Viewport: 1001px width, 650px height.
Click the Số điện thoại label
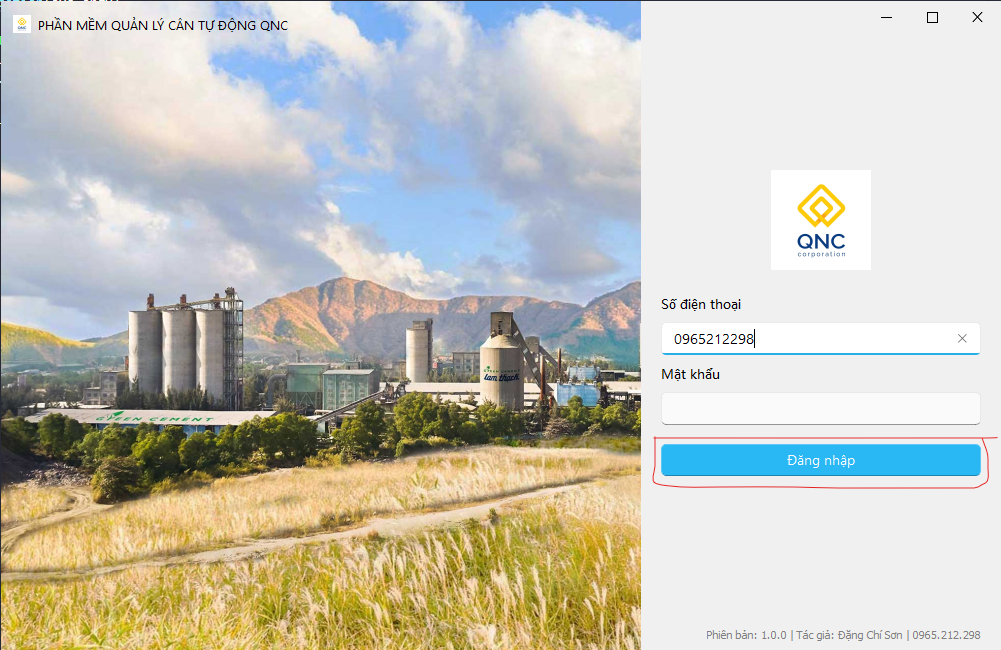701,305
